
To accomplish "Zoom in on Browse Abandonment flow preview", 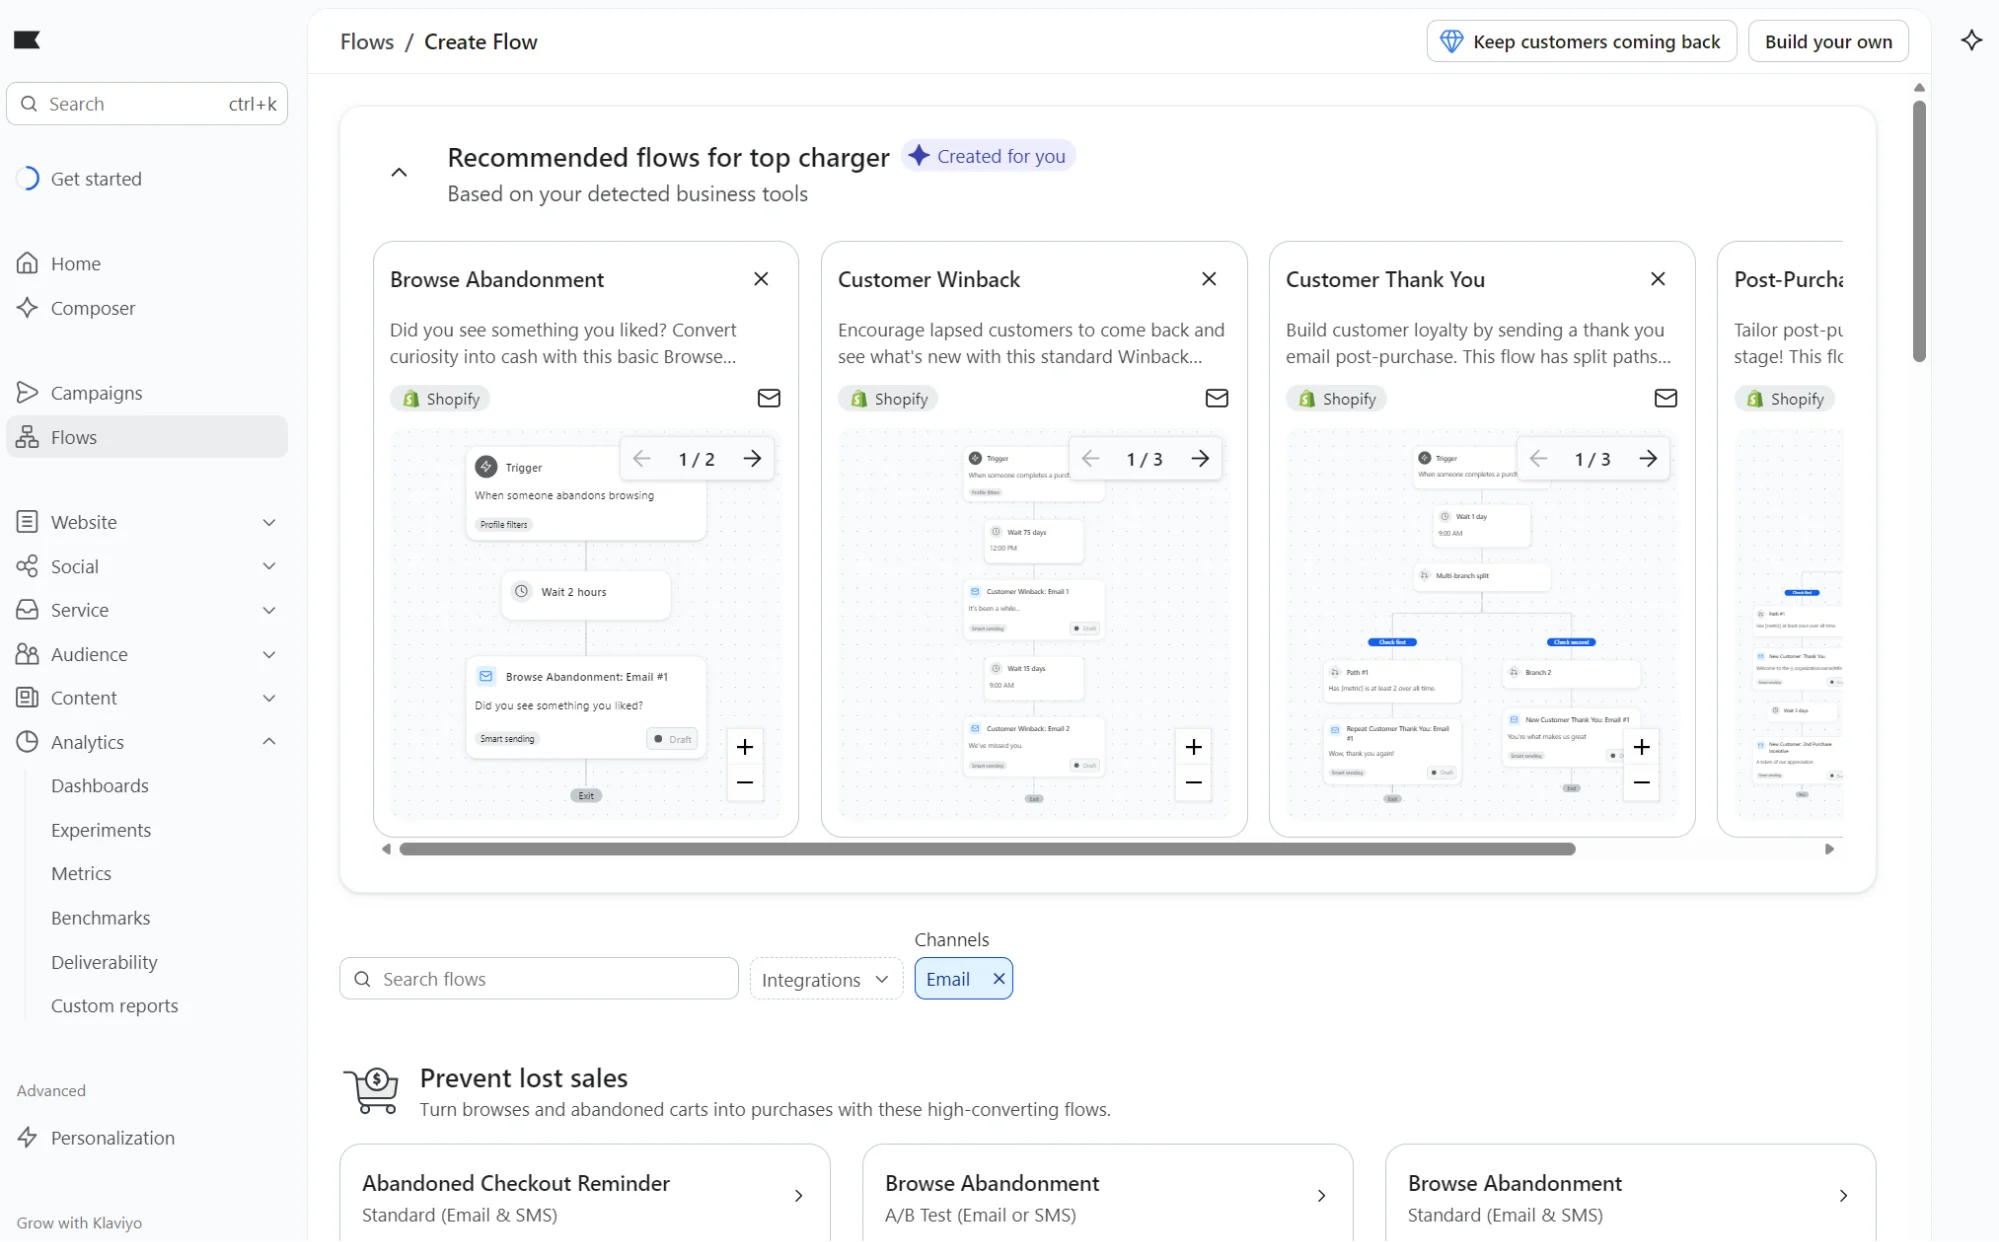I will [745, 747].
